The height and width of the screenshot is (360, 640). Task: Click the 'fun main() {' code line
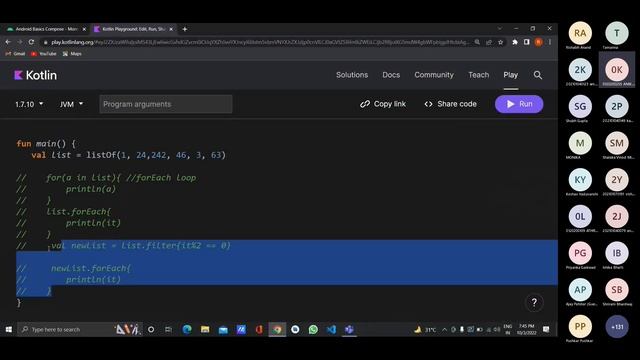pos(46,144)
